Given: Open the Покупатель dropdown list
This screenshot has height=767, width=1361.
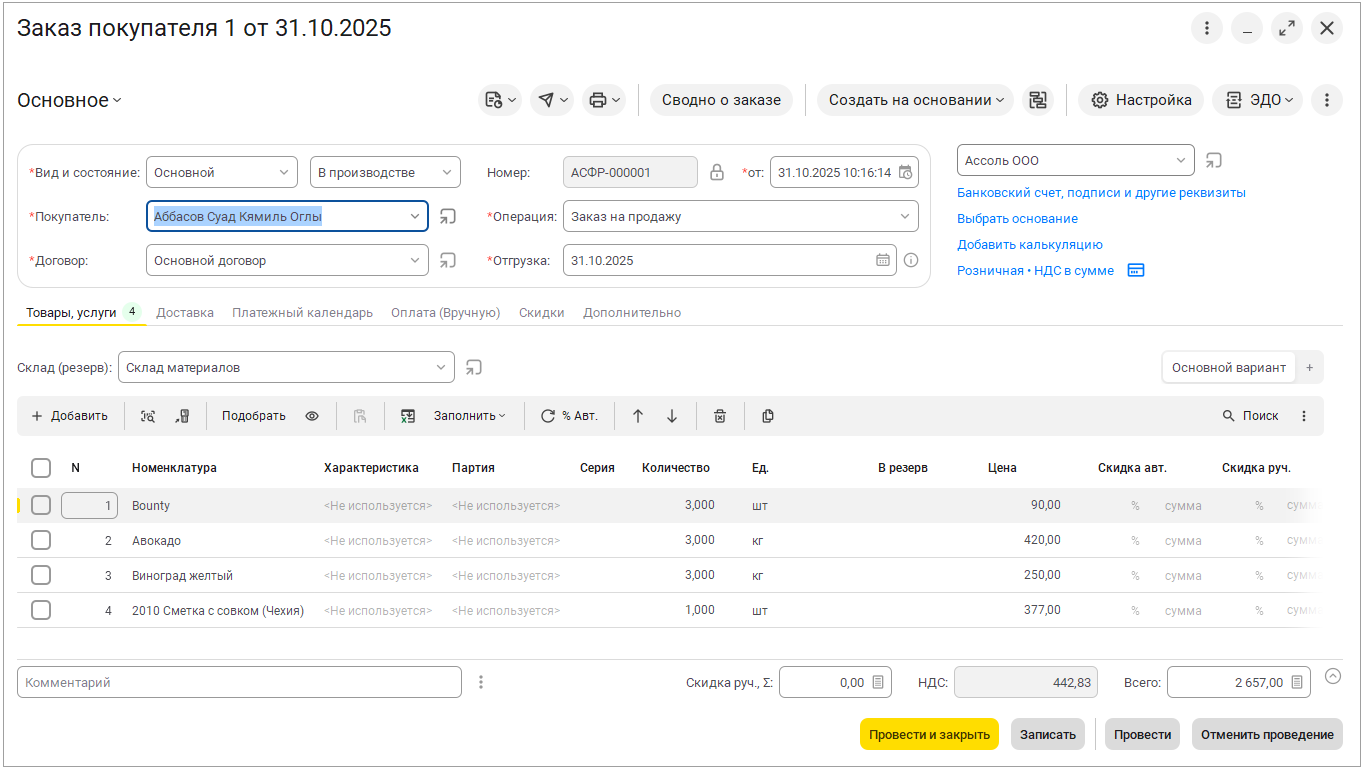Looking at the screenshot, I should click(415, 216).
